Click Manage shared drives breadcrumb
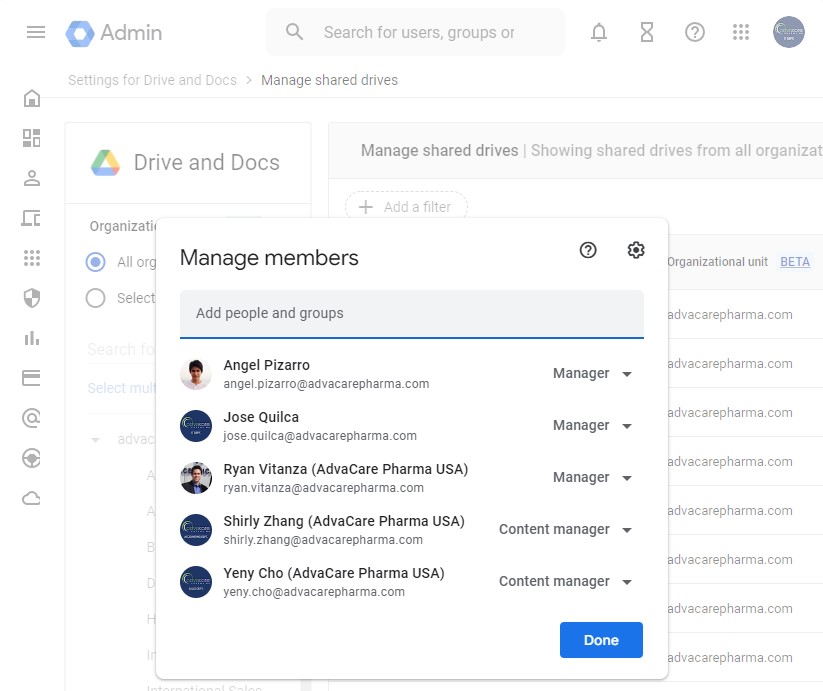This screenshot has height=691, width=823. (x=330, y=80)
